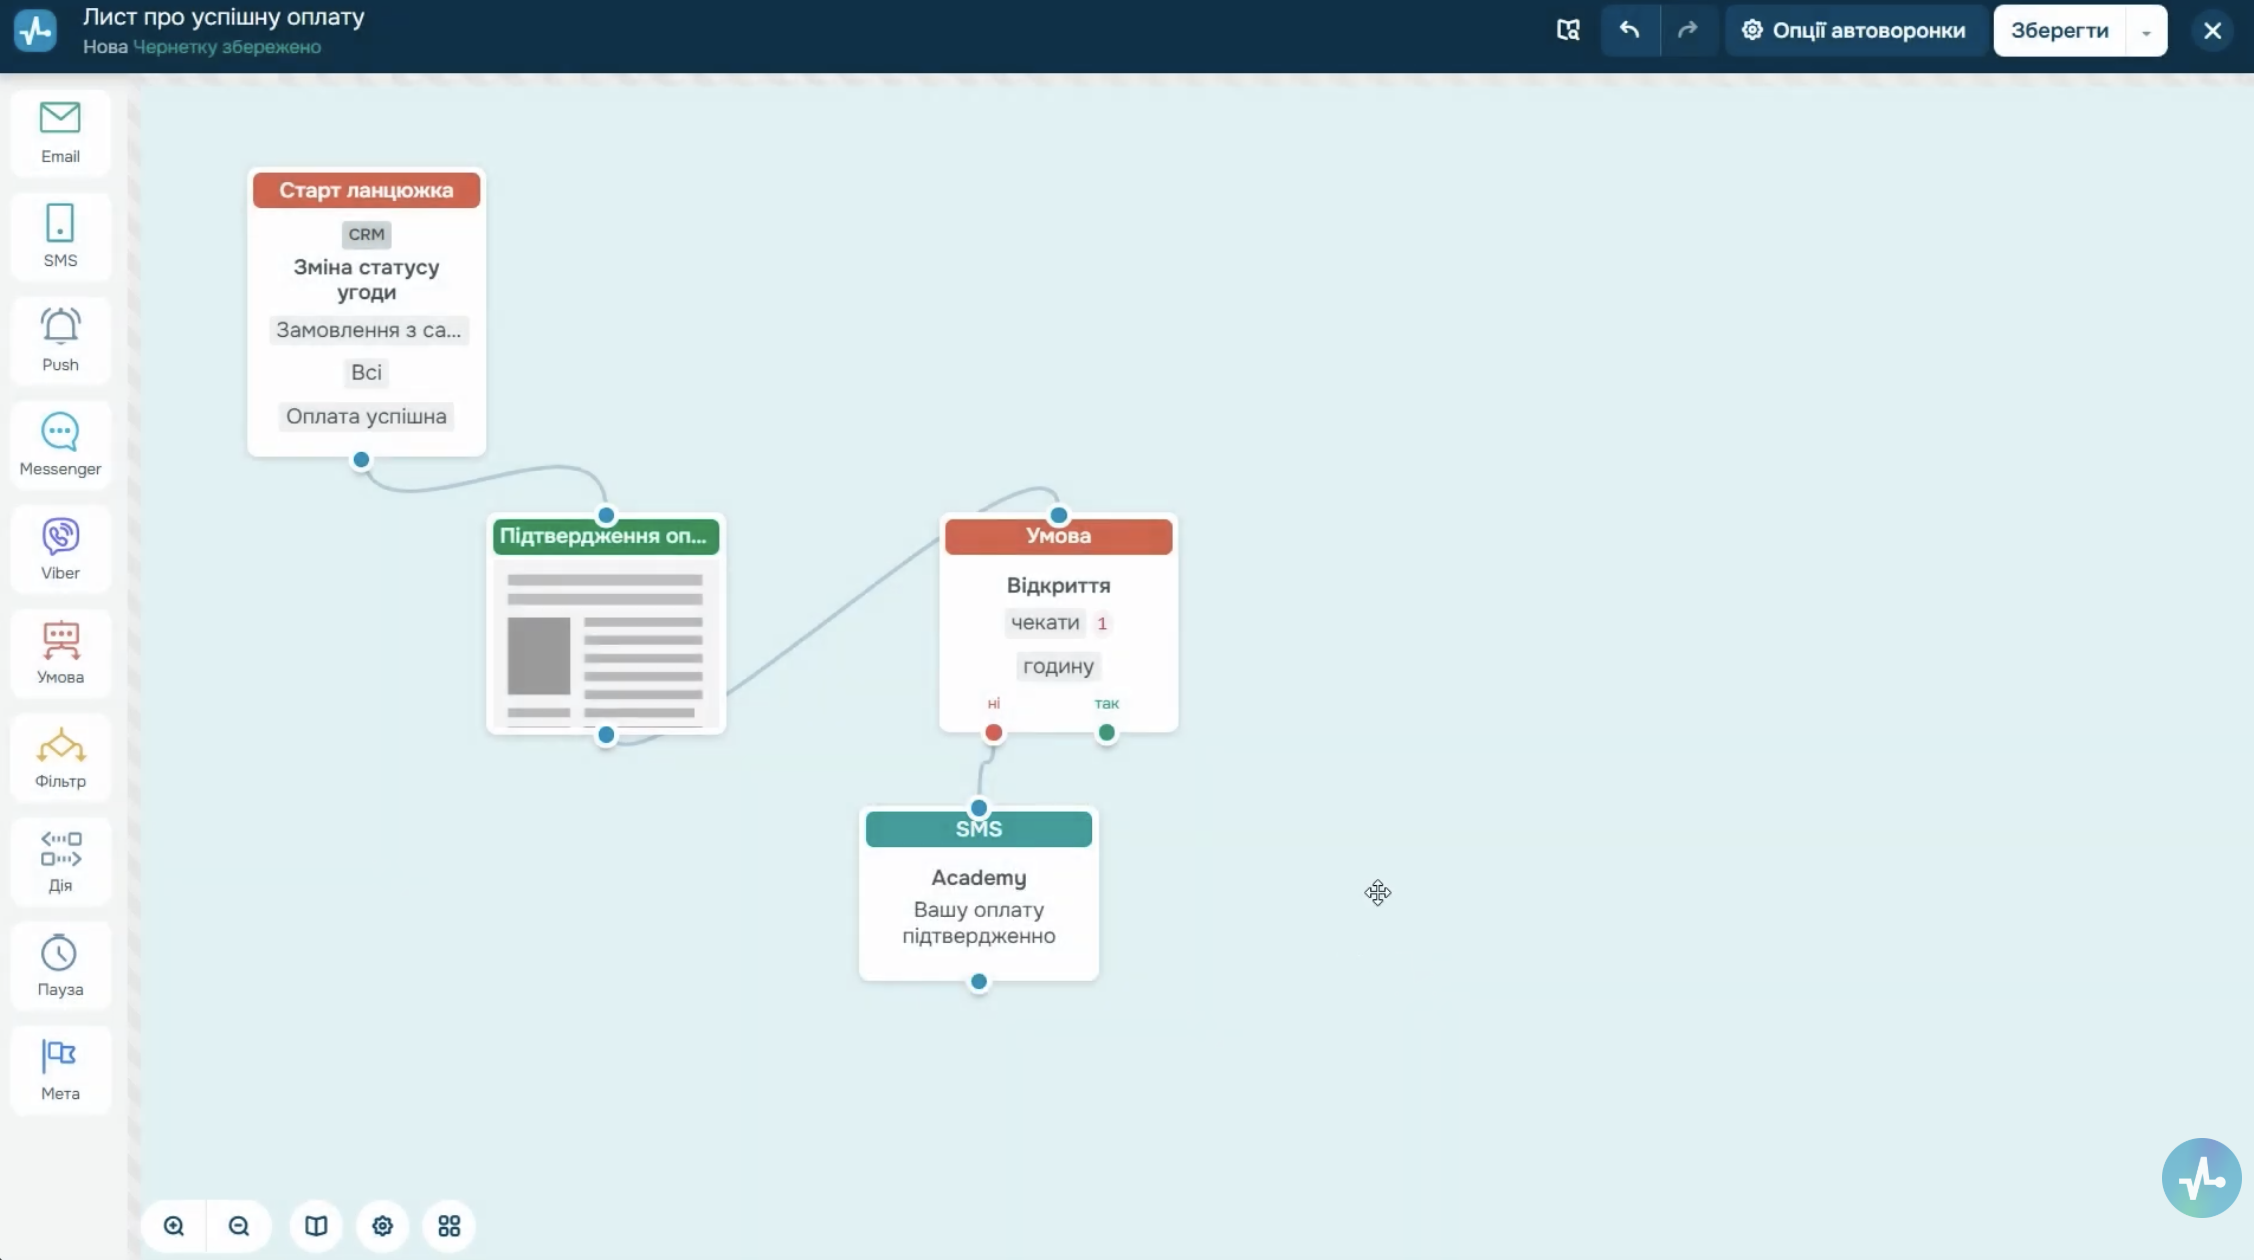Pick the Messenger block icon

(x=60, y=444)
